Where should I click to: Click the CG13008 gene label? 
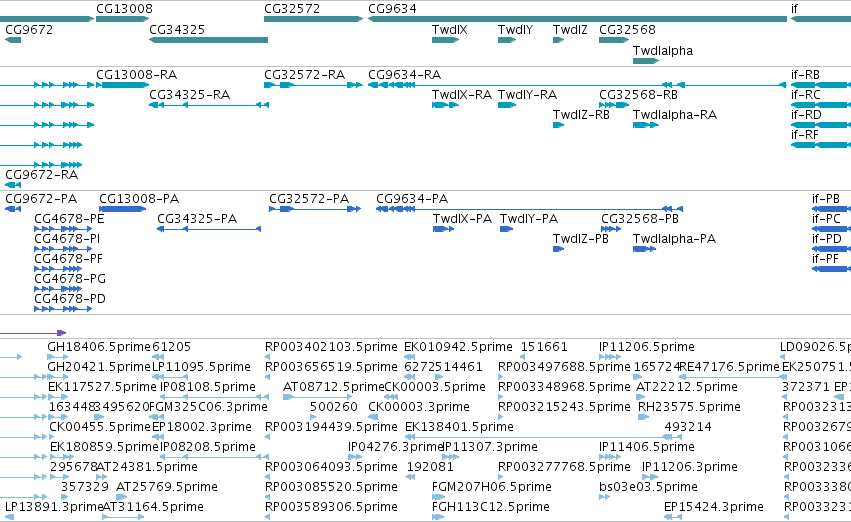[x=124, y=9]
